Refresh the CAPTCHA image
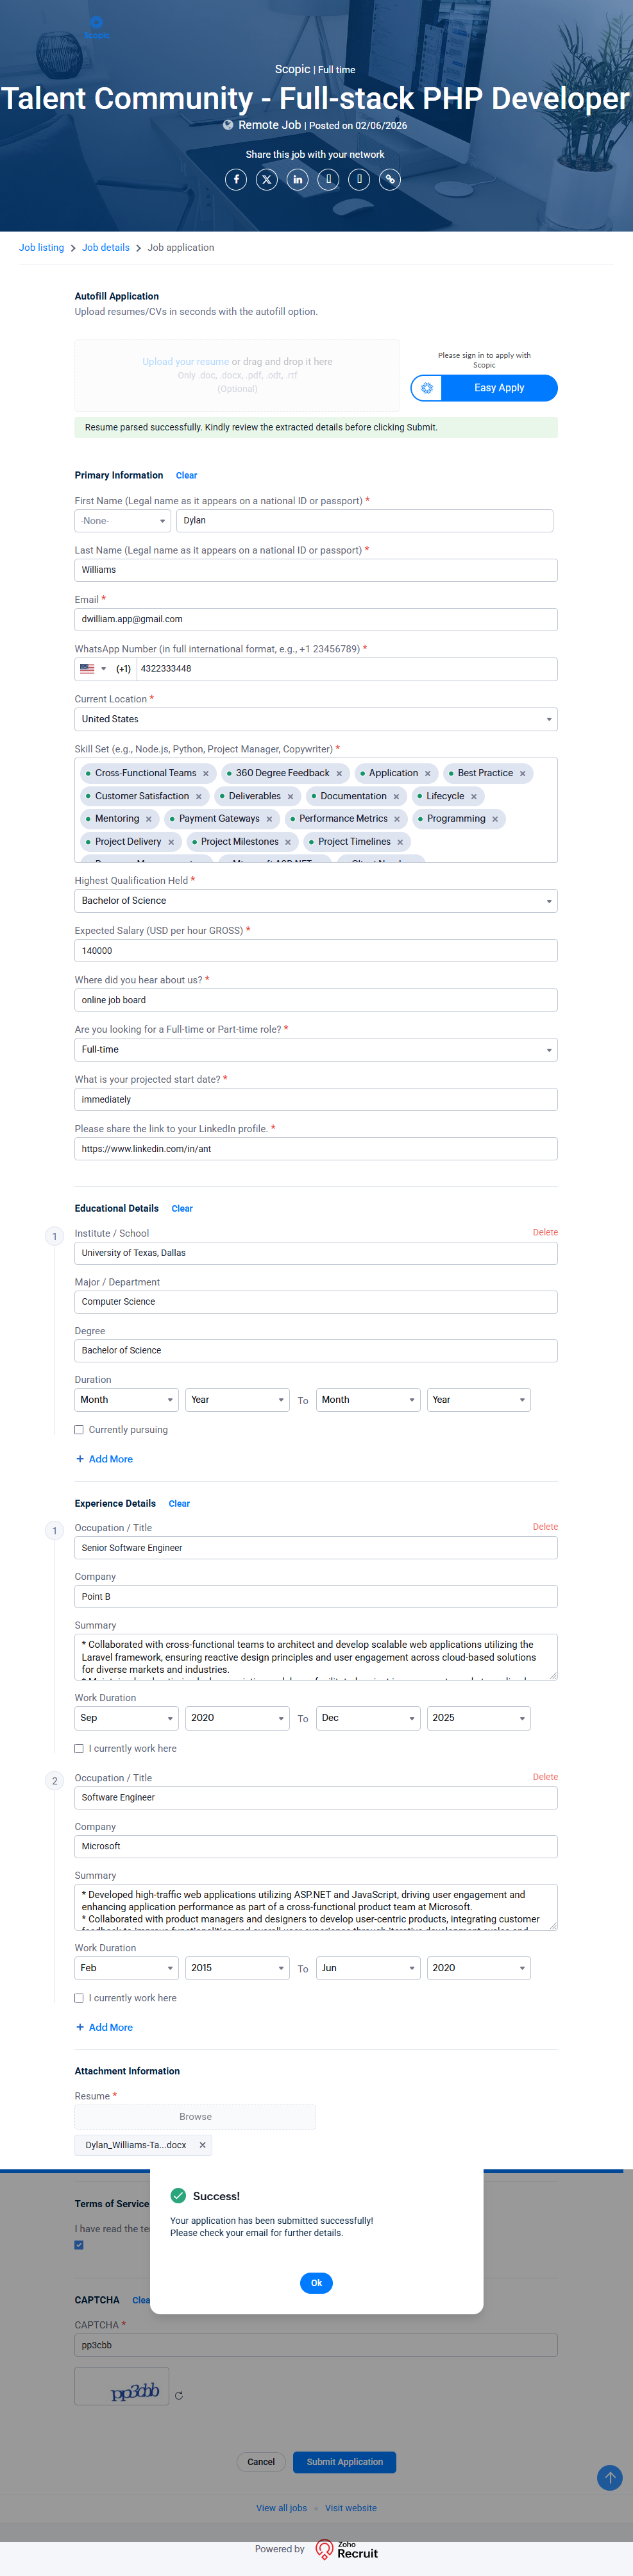The height and width of the screenshot is (2576, 633). point(179,2396)
